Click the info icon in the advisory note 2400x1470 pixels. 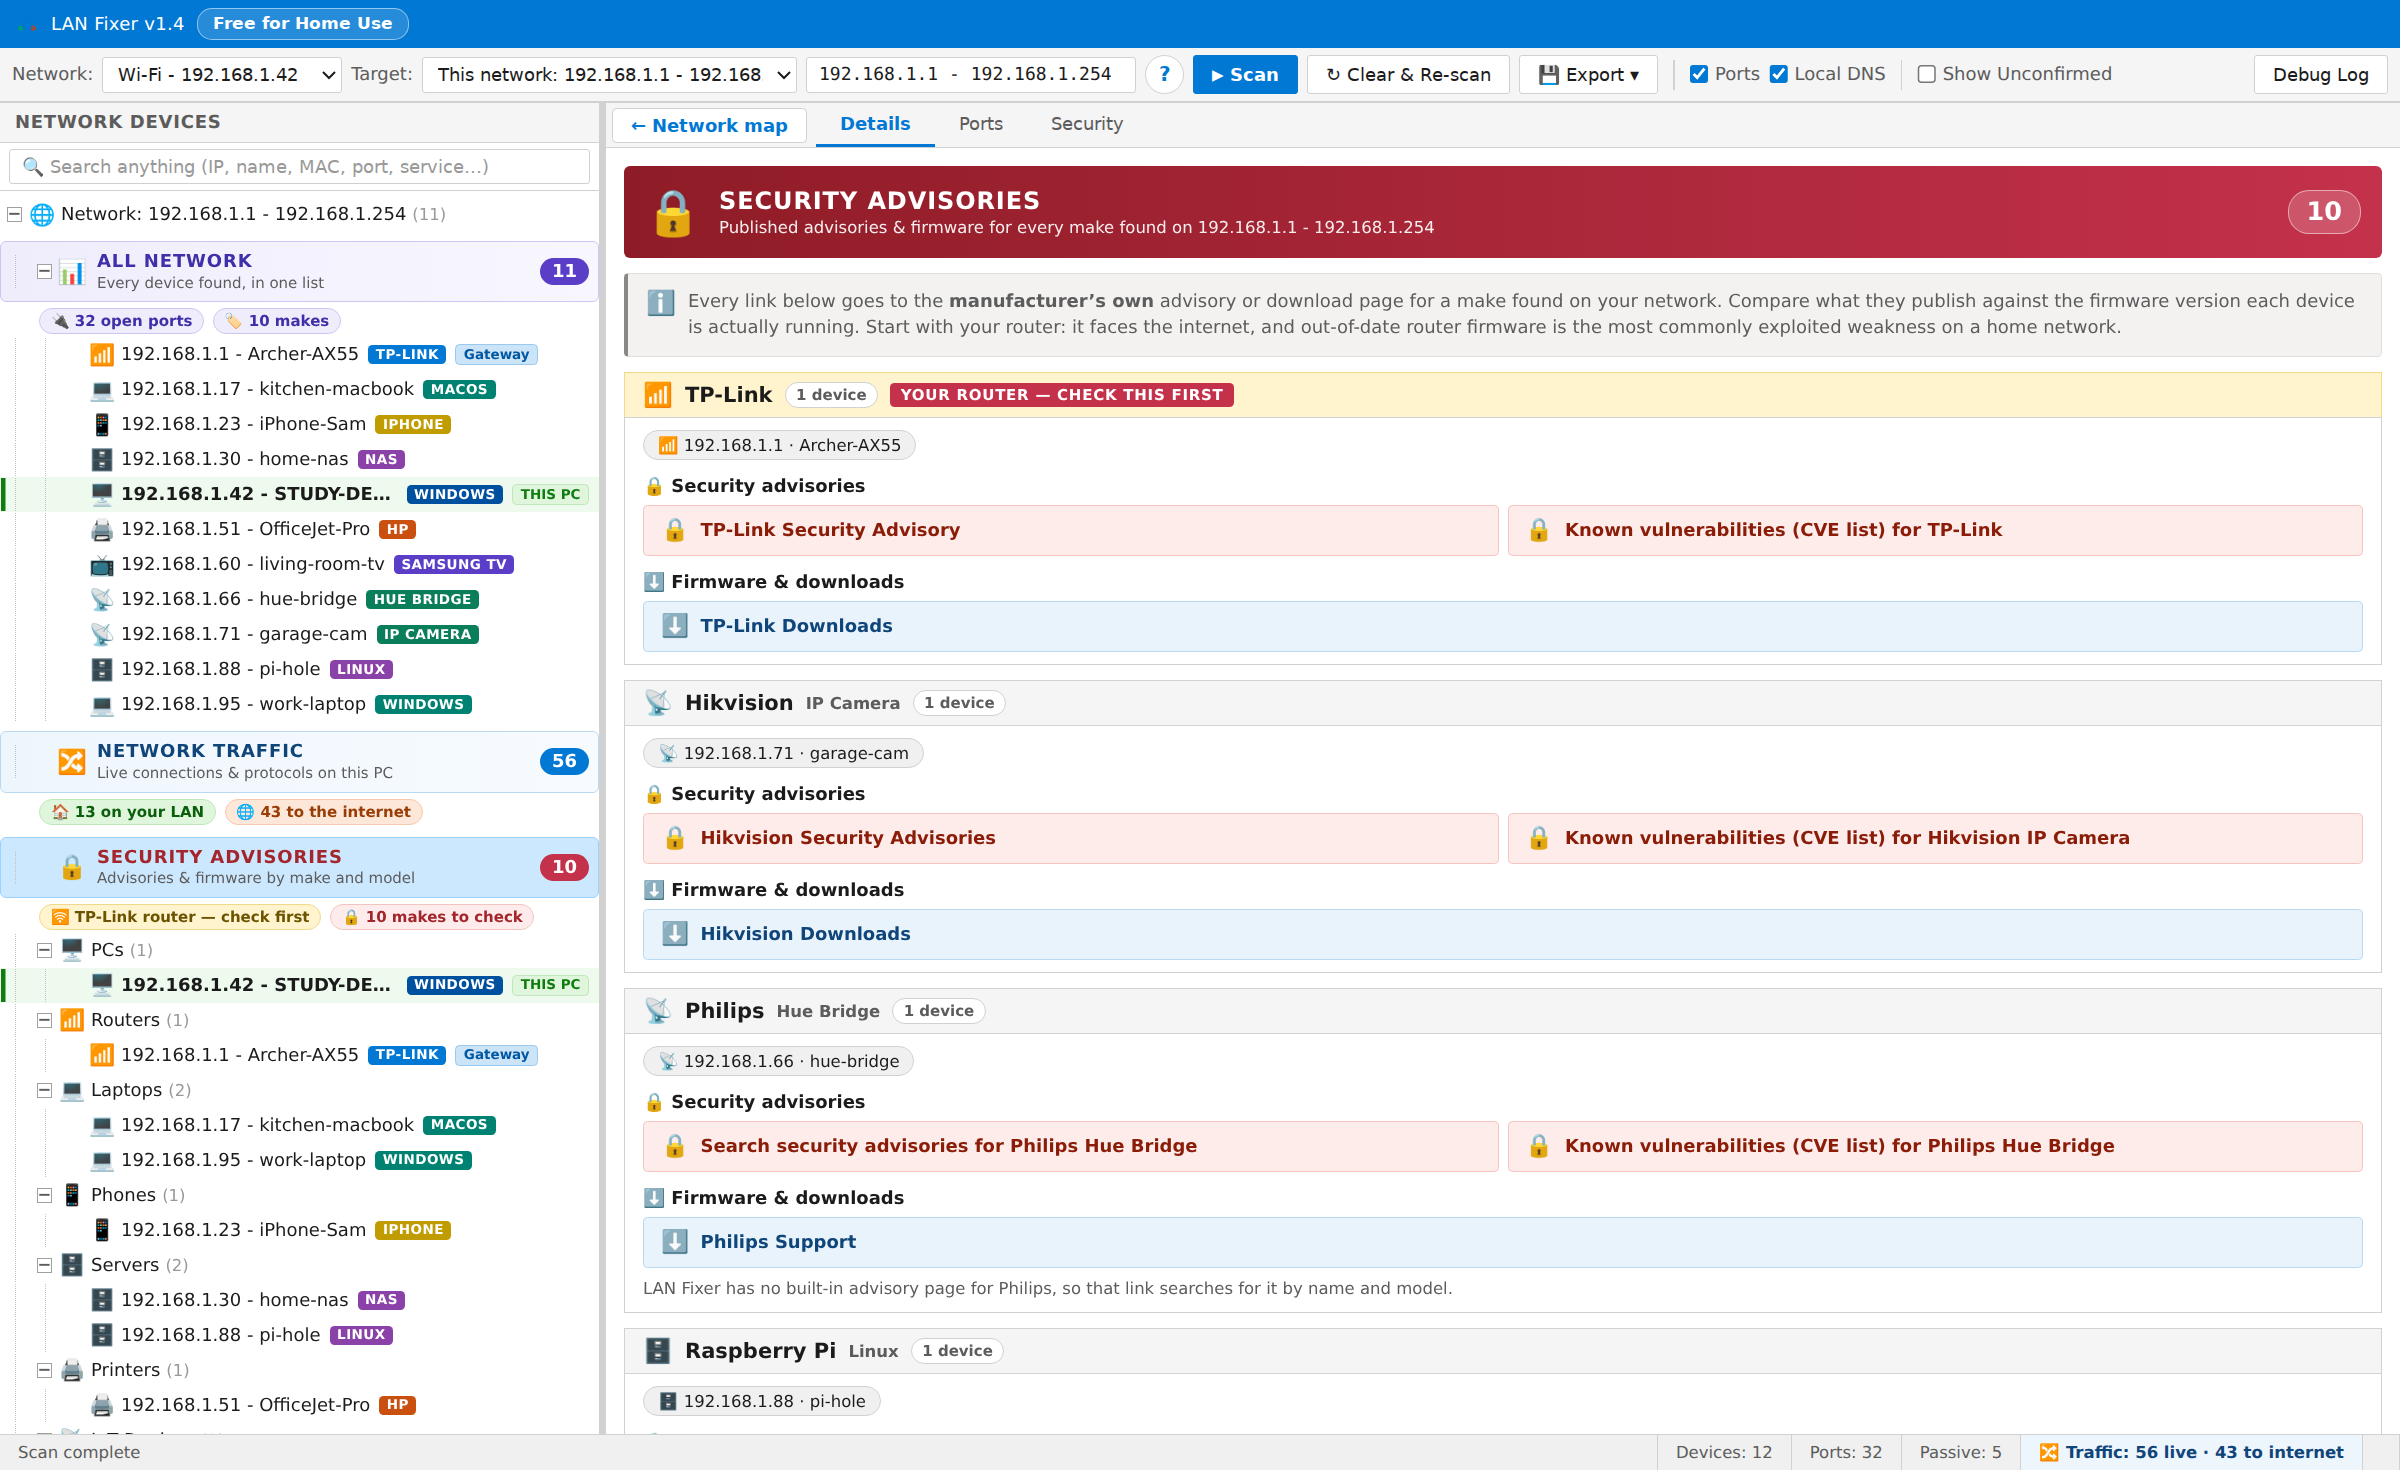(x=660, y=302)
